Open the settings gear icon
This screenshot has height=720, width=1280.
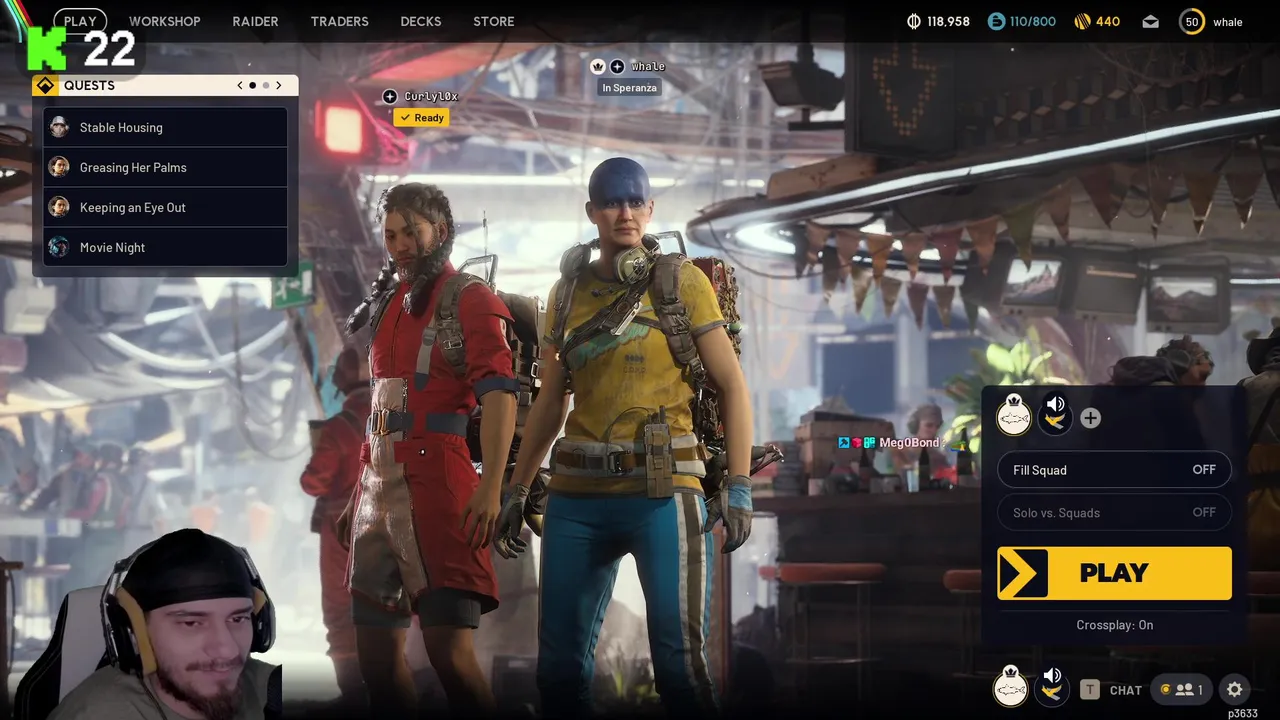pos(1235,690)
